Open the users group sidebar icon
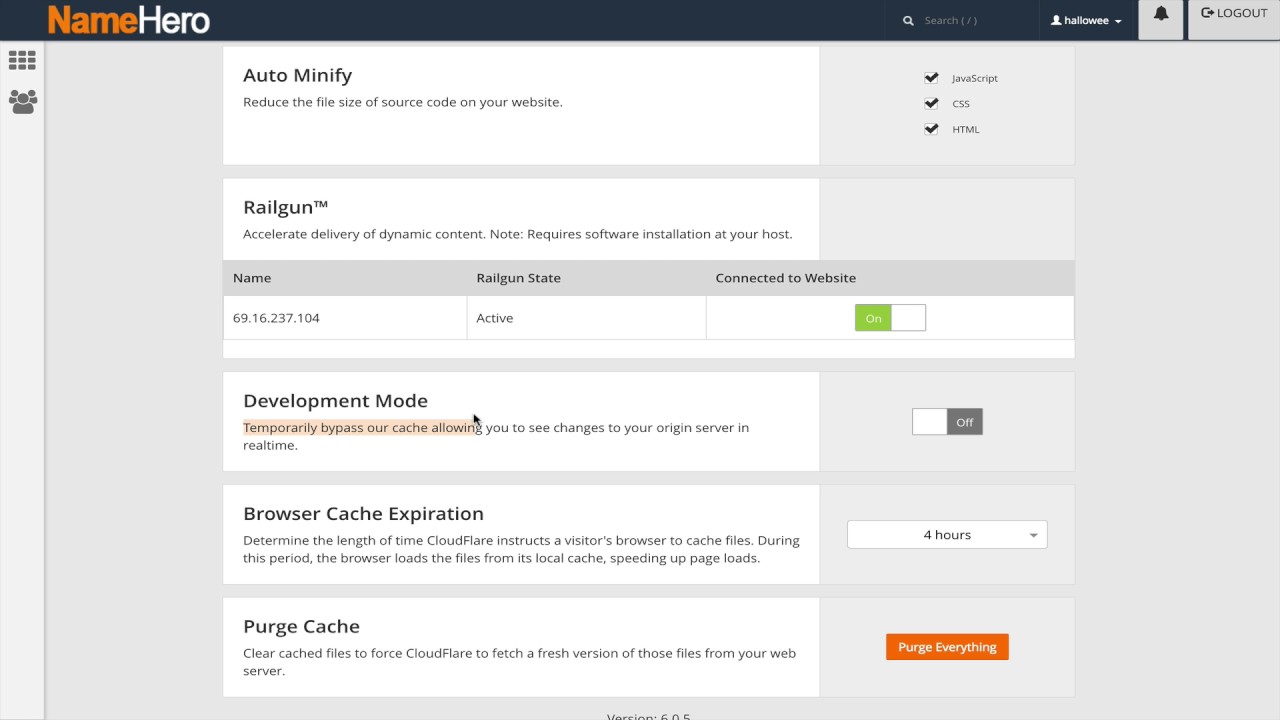 [x=22, y=101]
